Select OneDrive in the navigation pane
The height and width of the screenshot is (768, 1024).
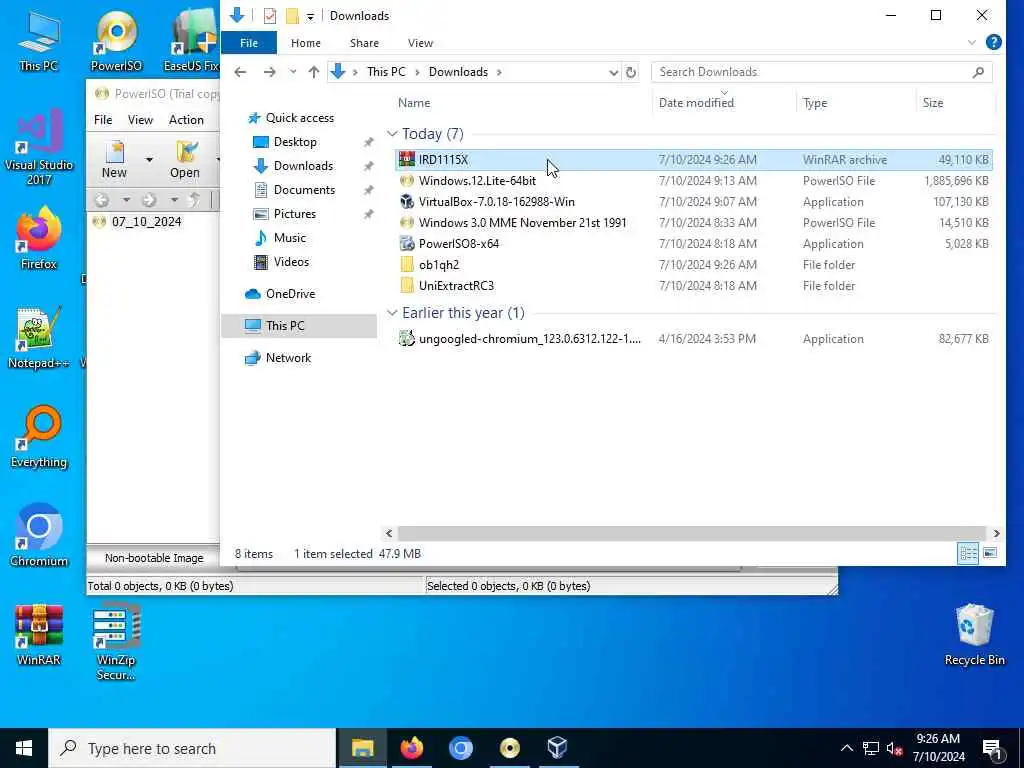[290, 294]
